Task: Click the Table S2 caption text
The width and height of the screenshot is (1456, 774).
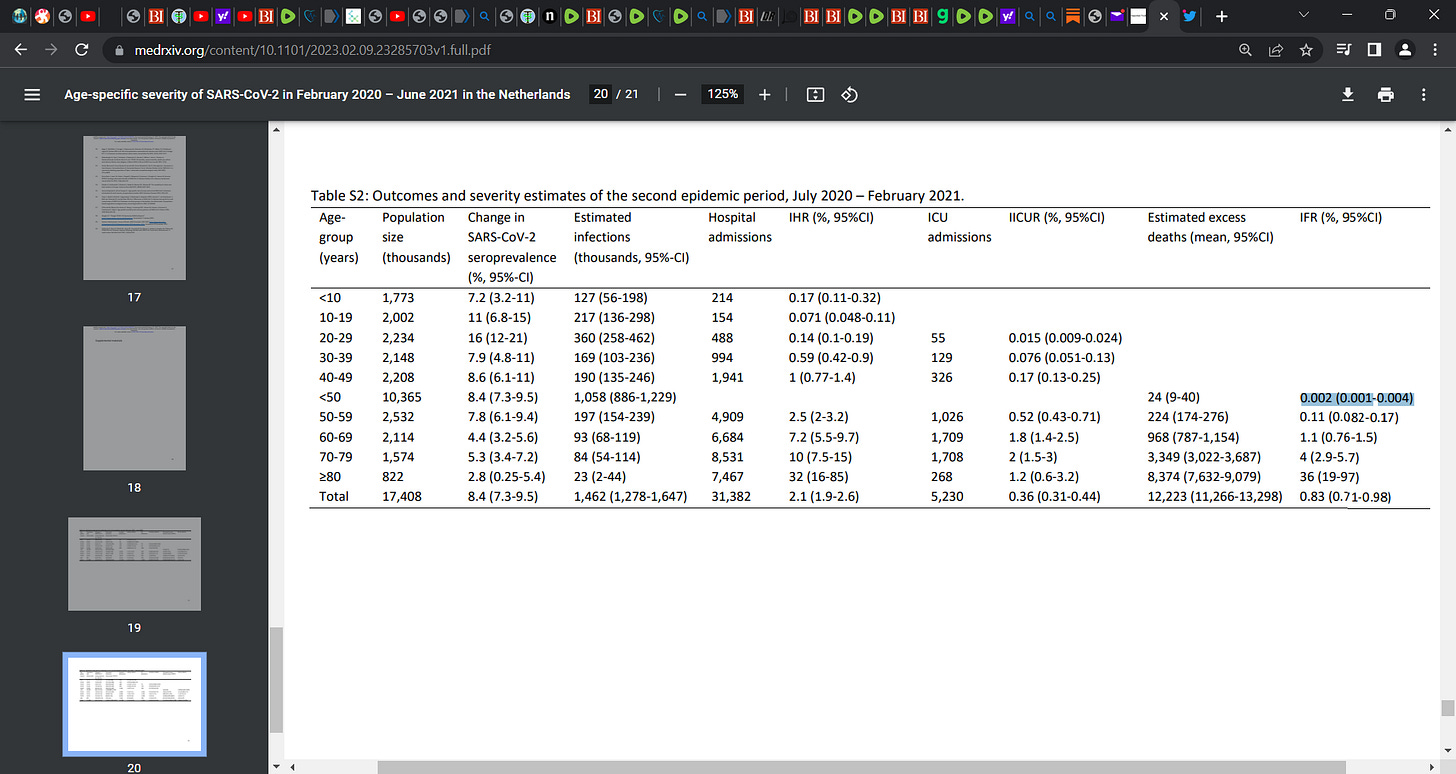Action: [638, 196]
